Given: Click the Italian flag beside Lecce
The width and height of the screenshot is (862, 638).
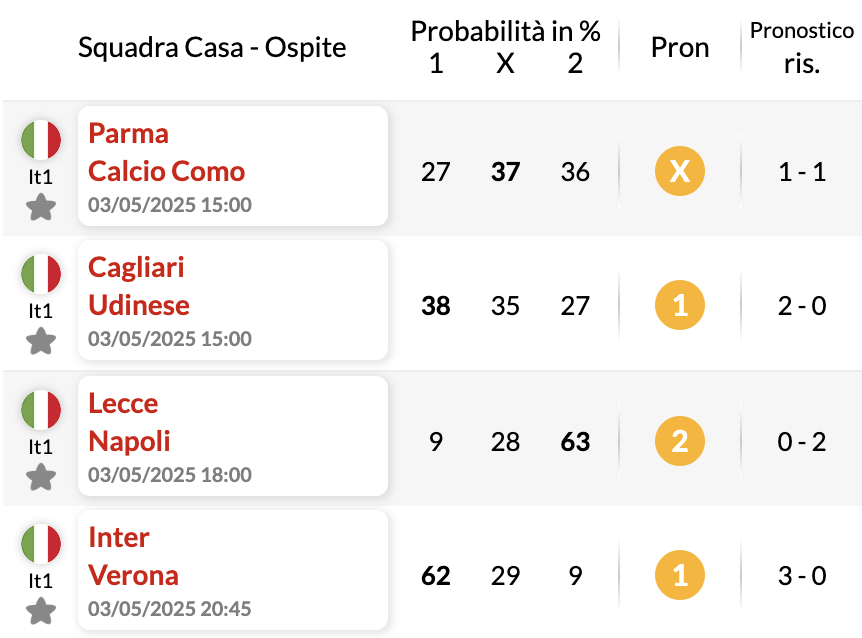Looking at the screenshot, I should pos(41,409).
